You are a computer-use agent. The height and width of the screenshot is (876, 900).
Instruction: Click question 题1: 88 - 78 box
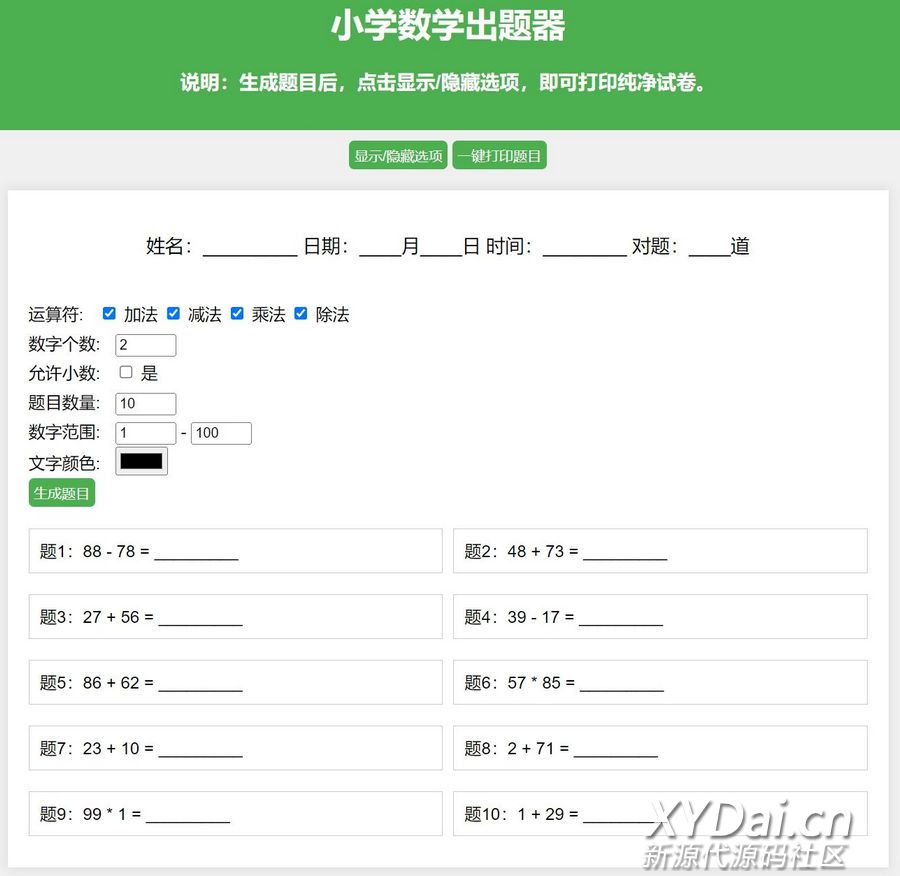point(235,551)
